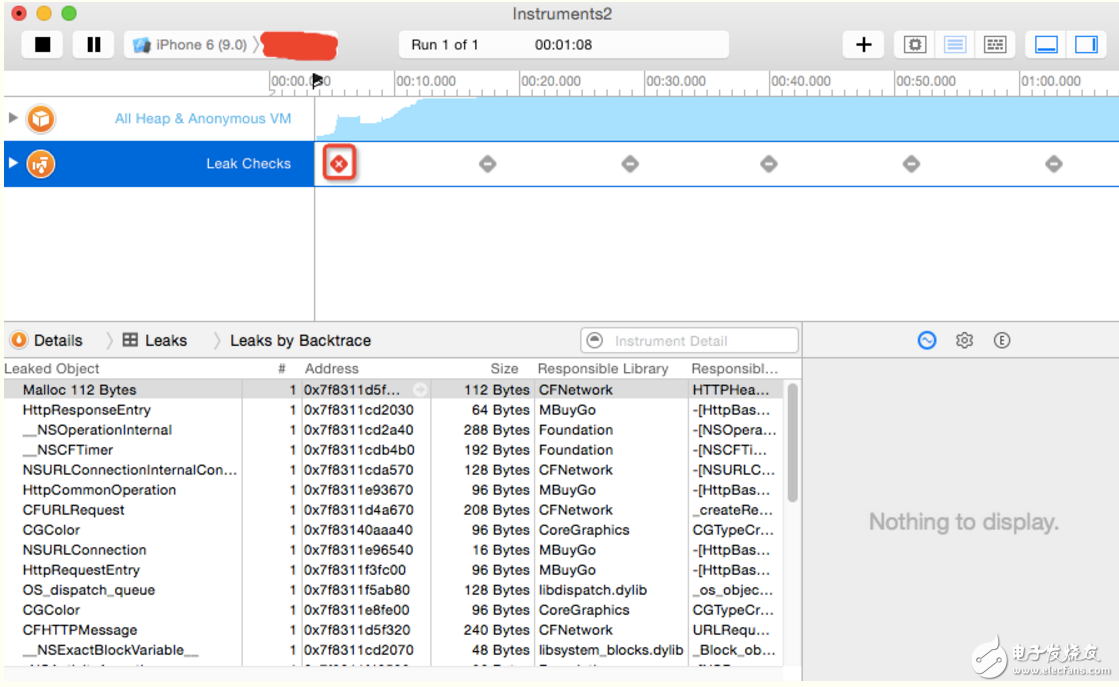Open the iPhone 6 (9.0) target dropdown
Viewport: 1119px width, 687px height.
pos(190,45)
